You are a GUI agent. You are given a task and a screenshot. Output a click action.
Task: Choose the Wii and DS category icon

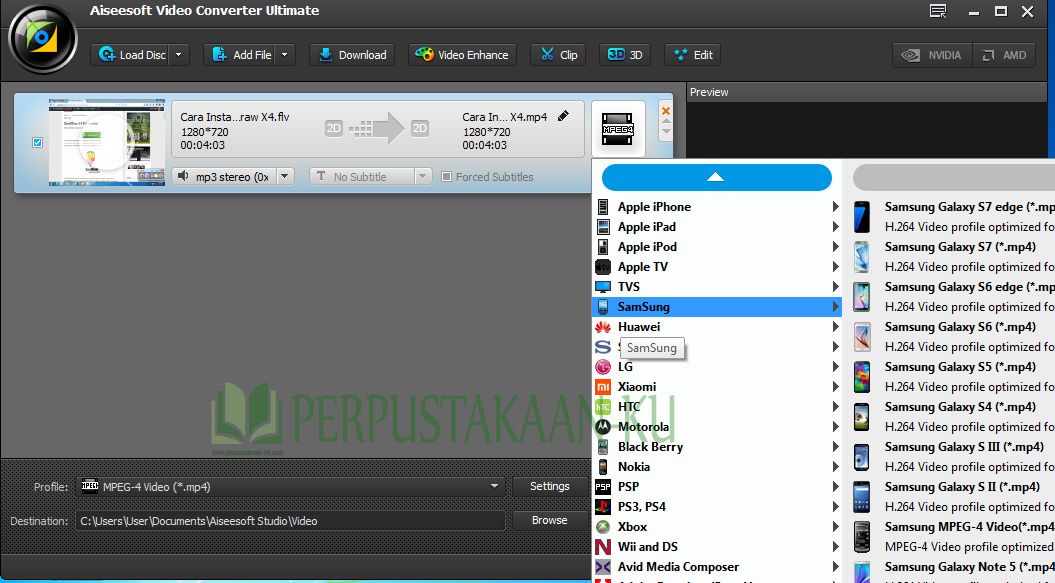point(603,547)
